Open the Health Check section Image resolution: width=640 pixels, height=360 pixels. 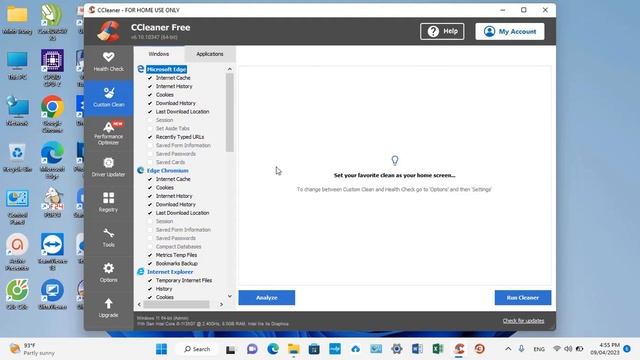109,62
